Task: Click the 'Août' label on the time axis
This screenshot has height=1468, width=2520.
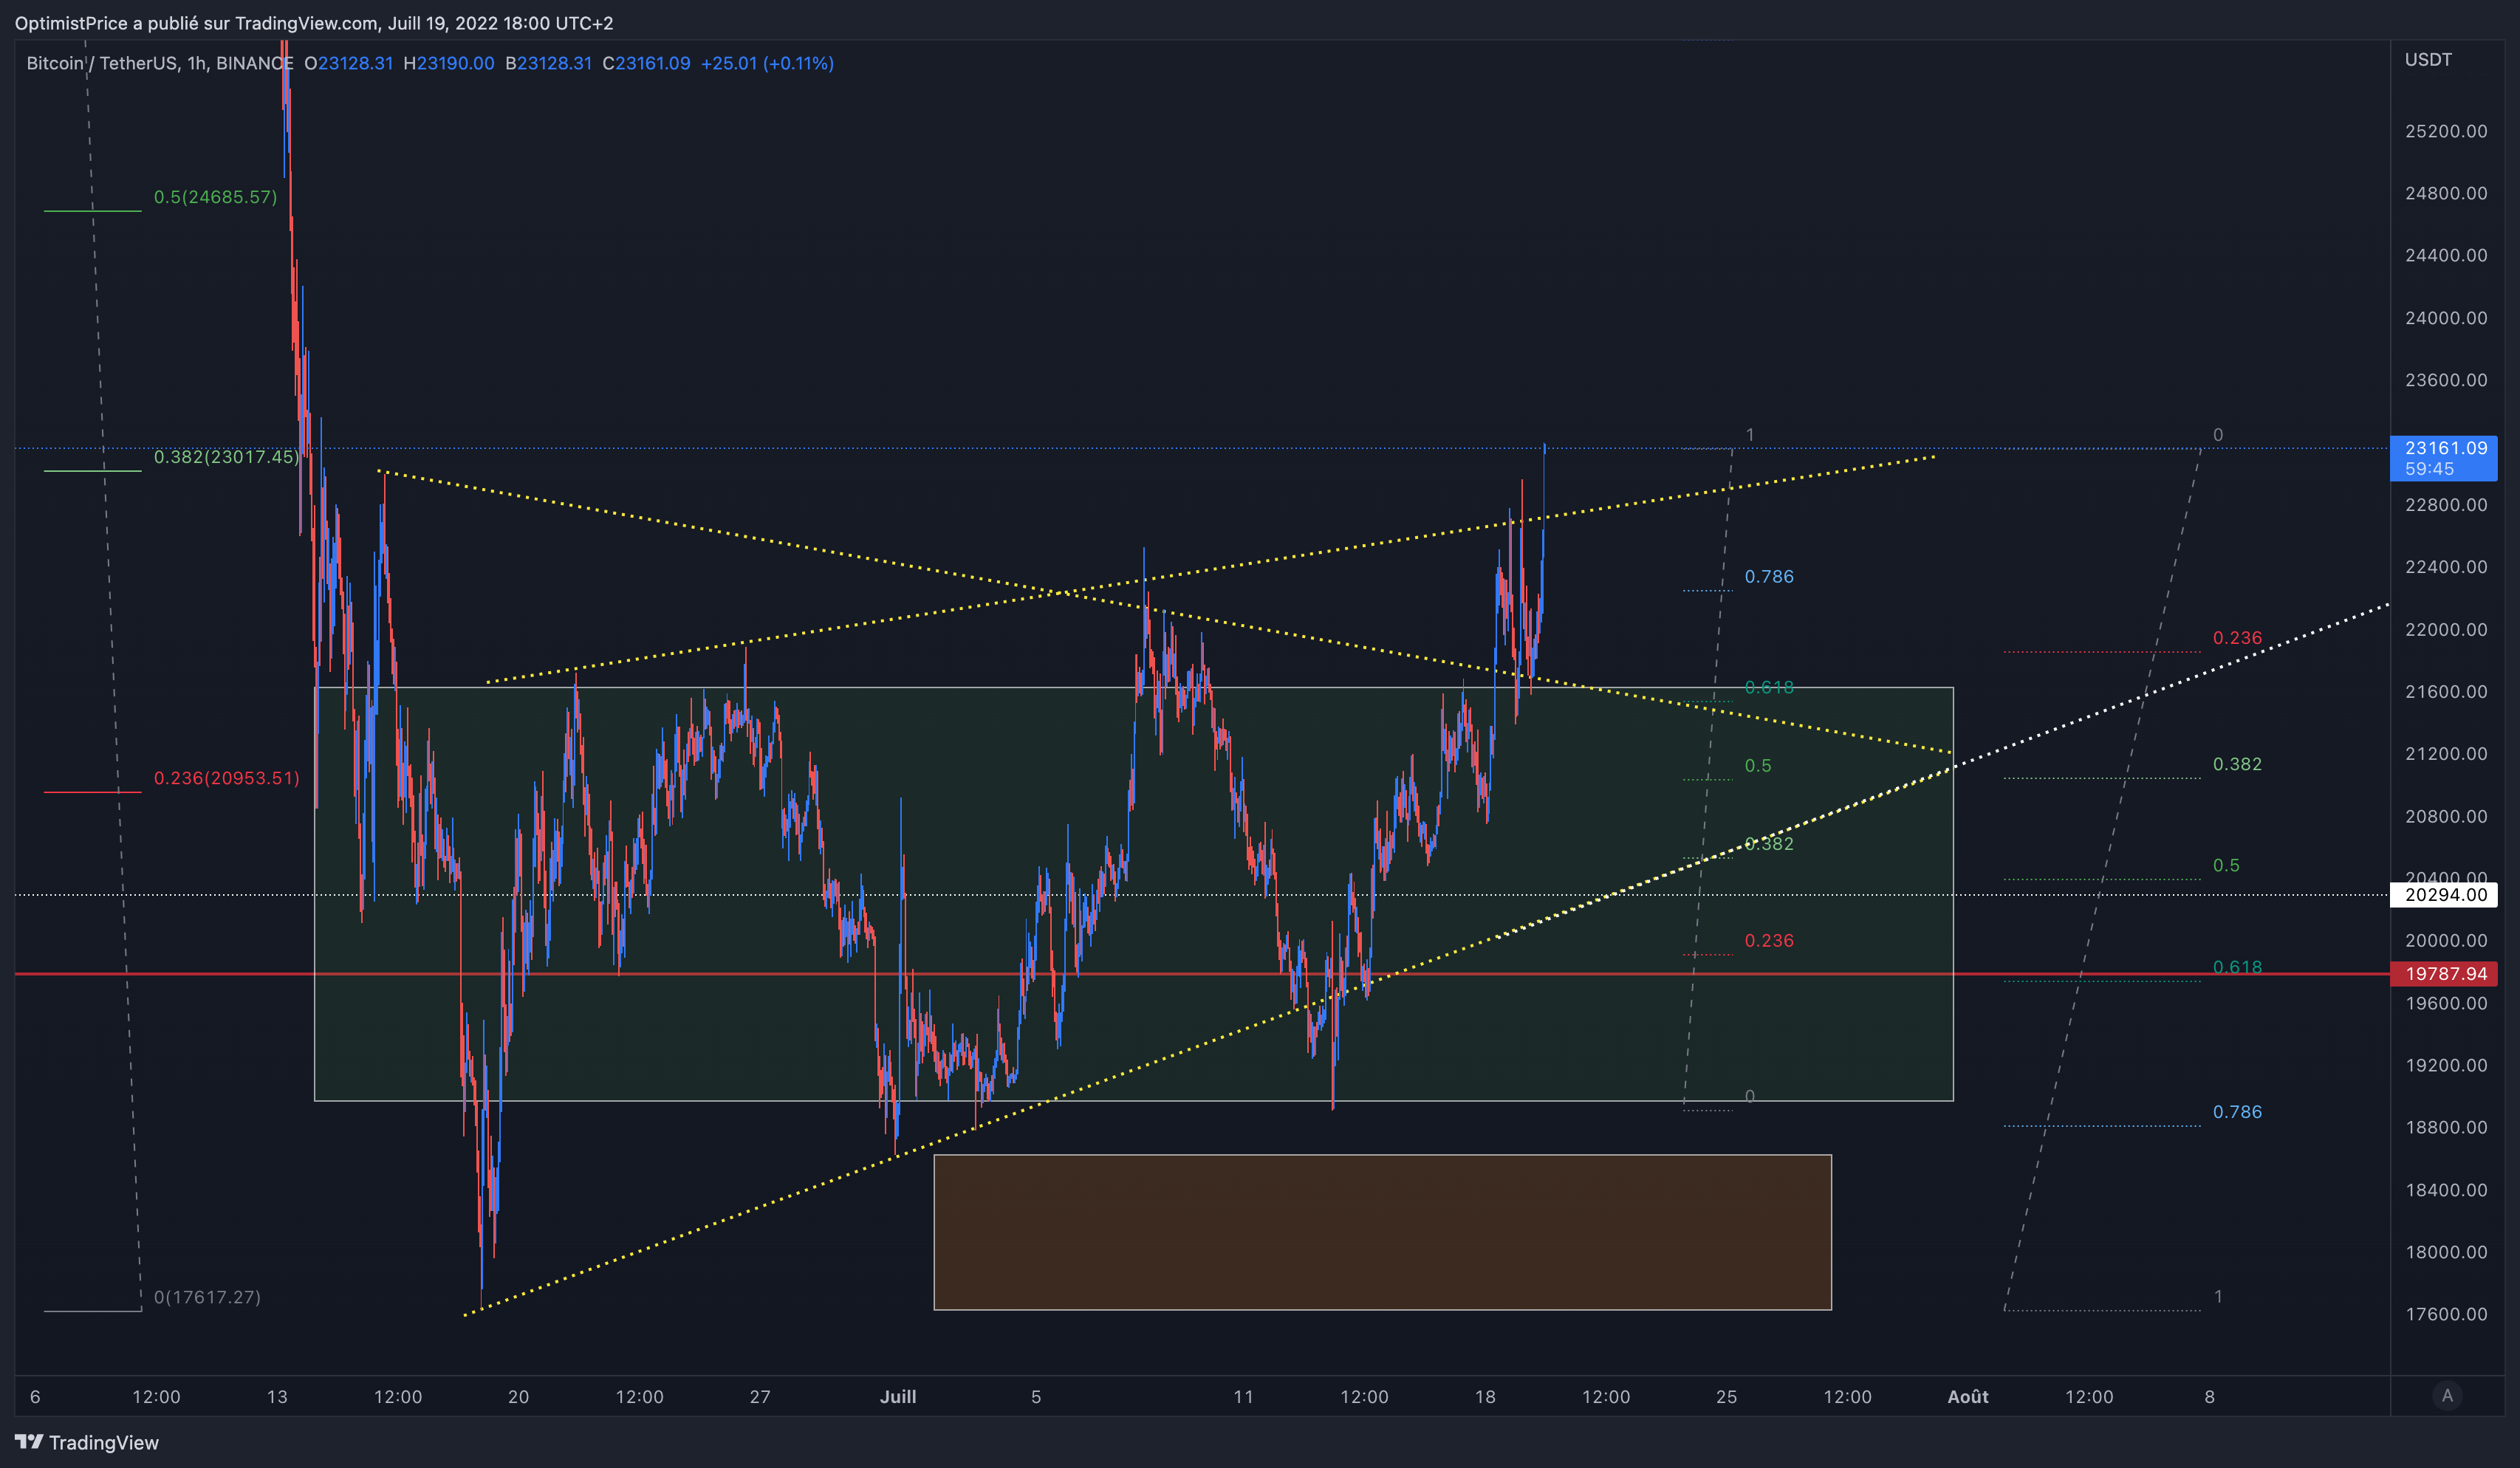Action: (x=1968, y=1397)
